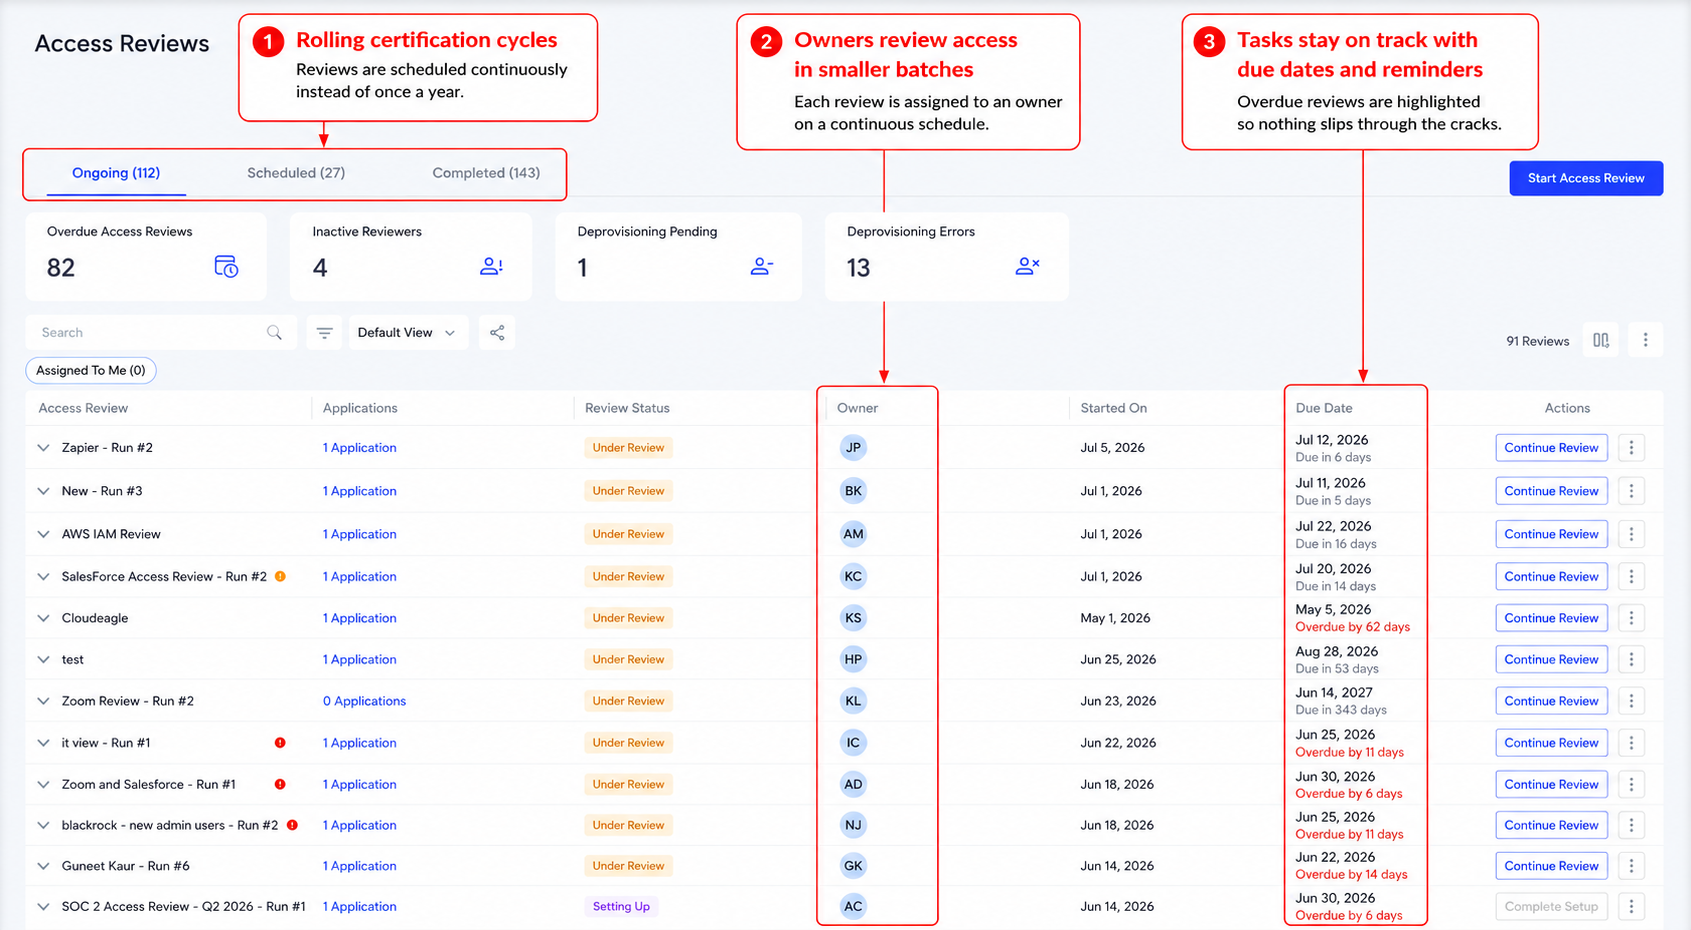Click orange warning icon on SalesForce Access Review

pos(281,576)
